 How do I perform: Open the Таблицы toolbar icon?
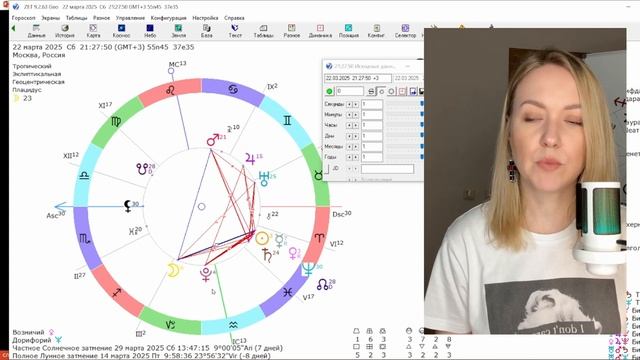click(263, 31)
